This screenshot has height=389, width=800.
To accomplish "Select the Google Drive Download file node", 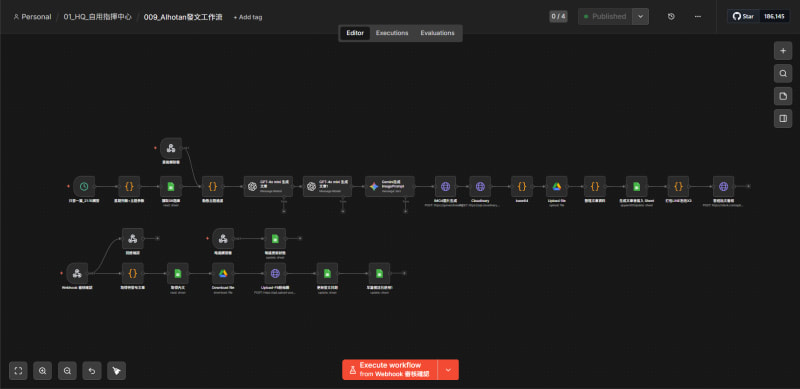I will [x=223, y=274].
